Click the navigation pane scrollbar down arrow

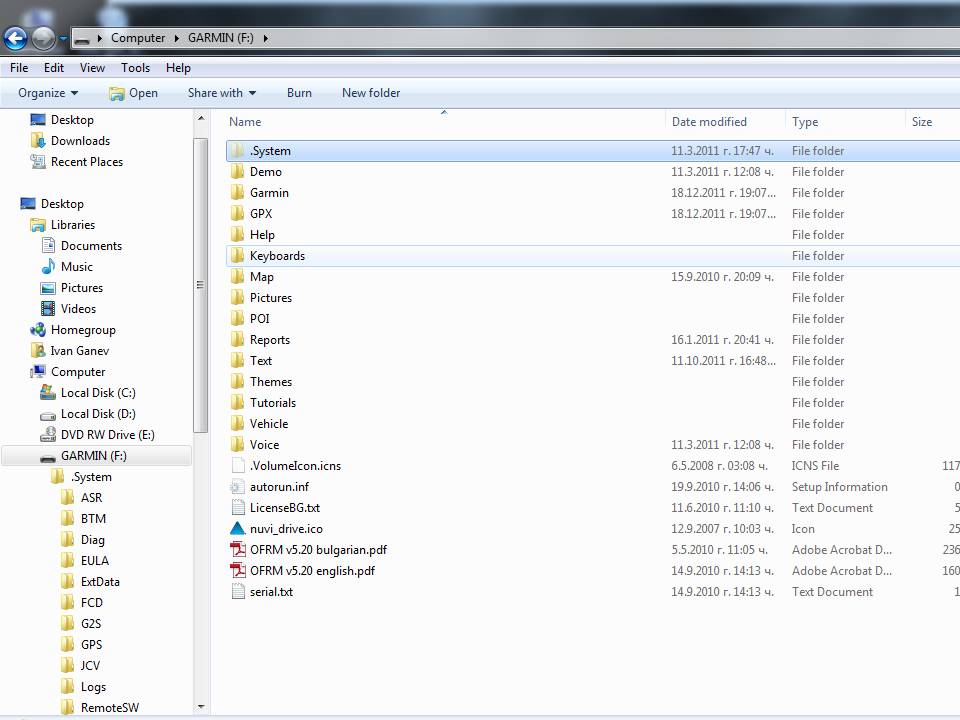[x=201, y=707]
